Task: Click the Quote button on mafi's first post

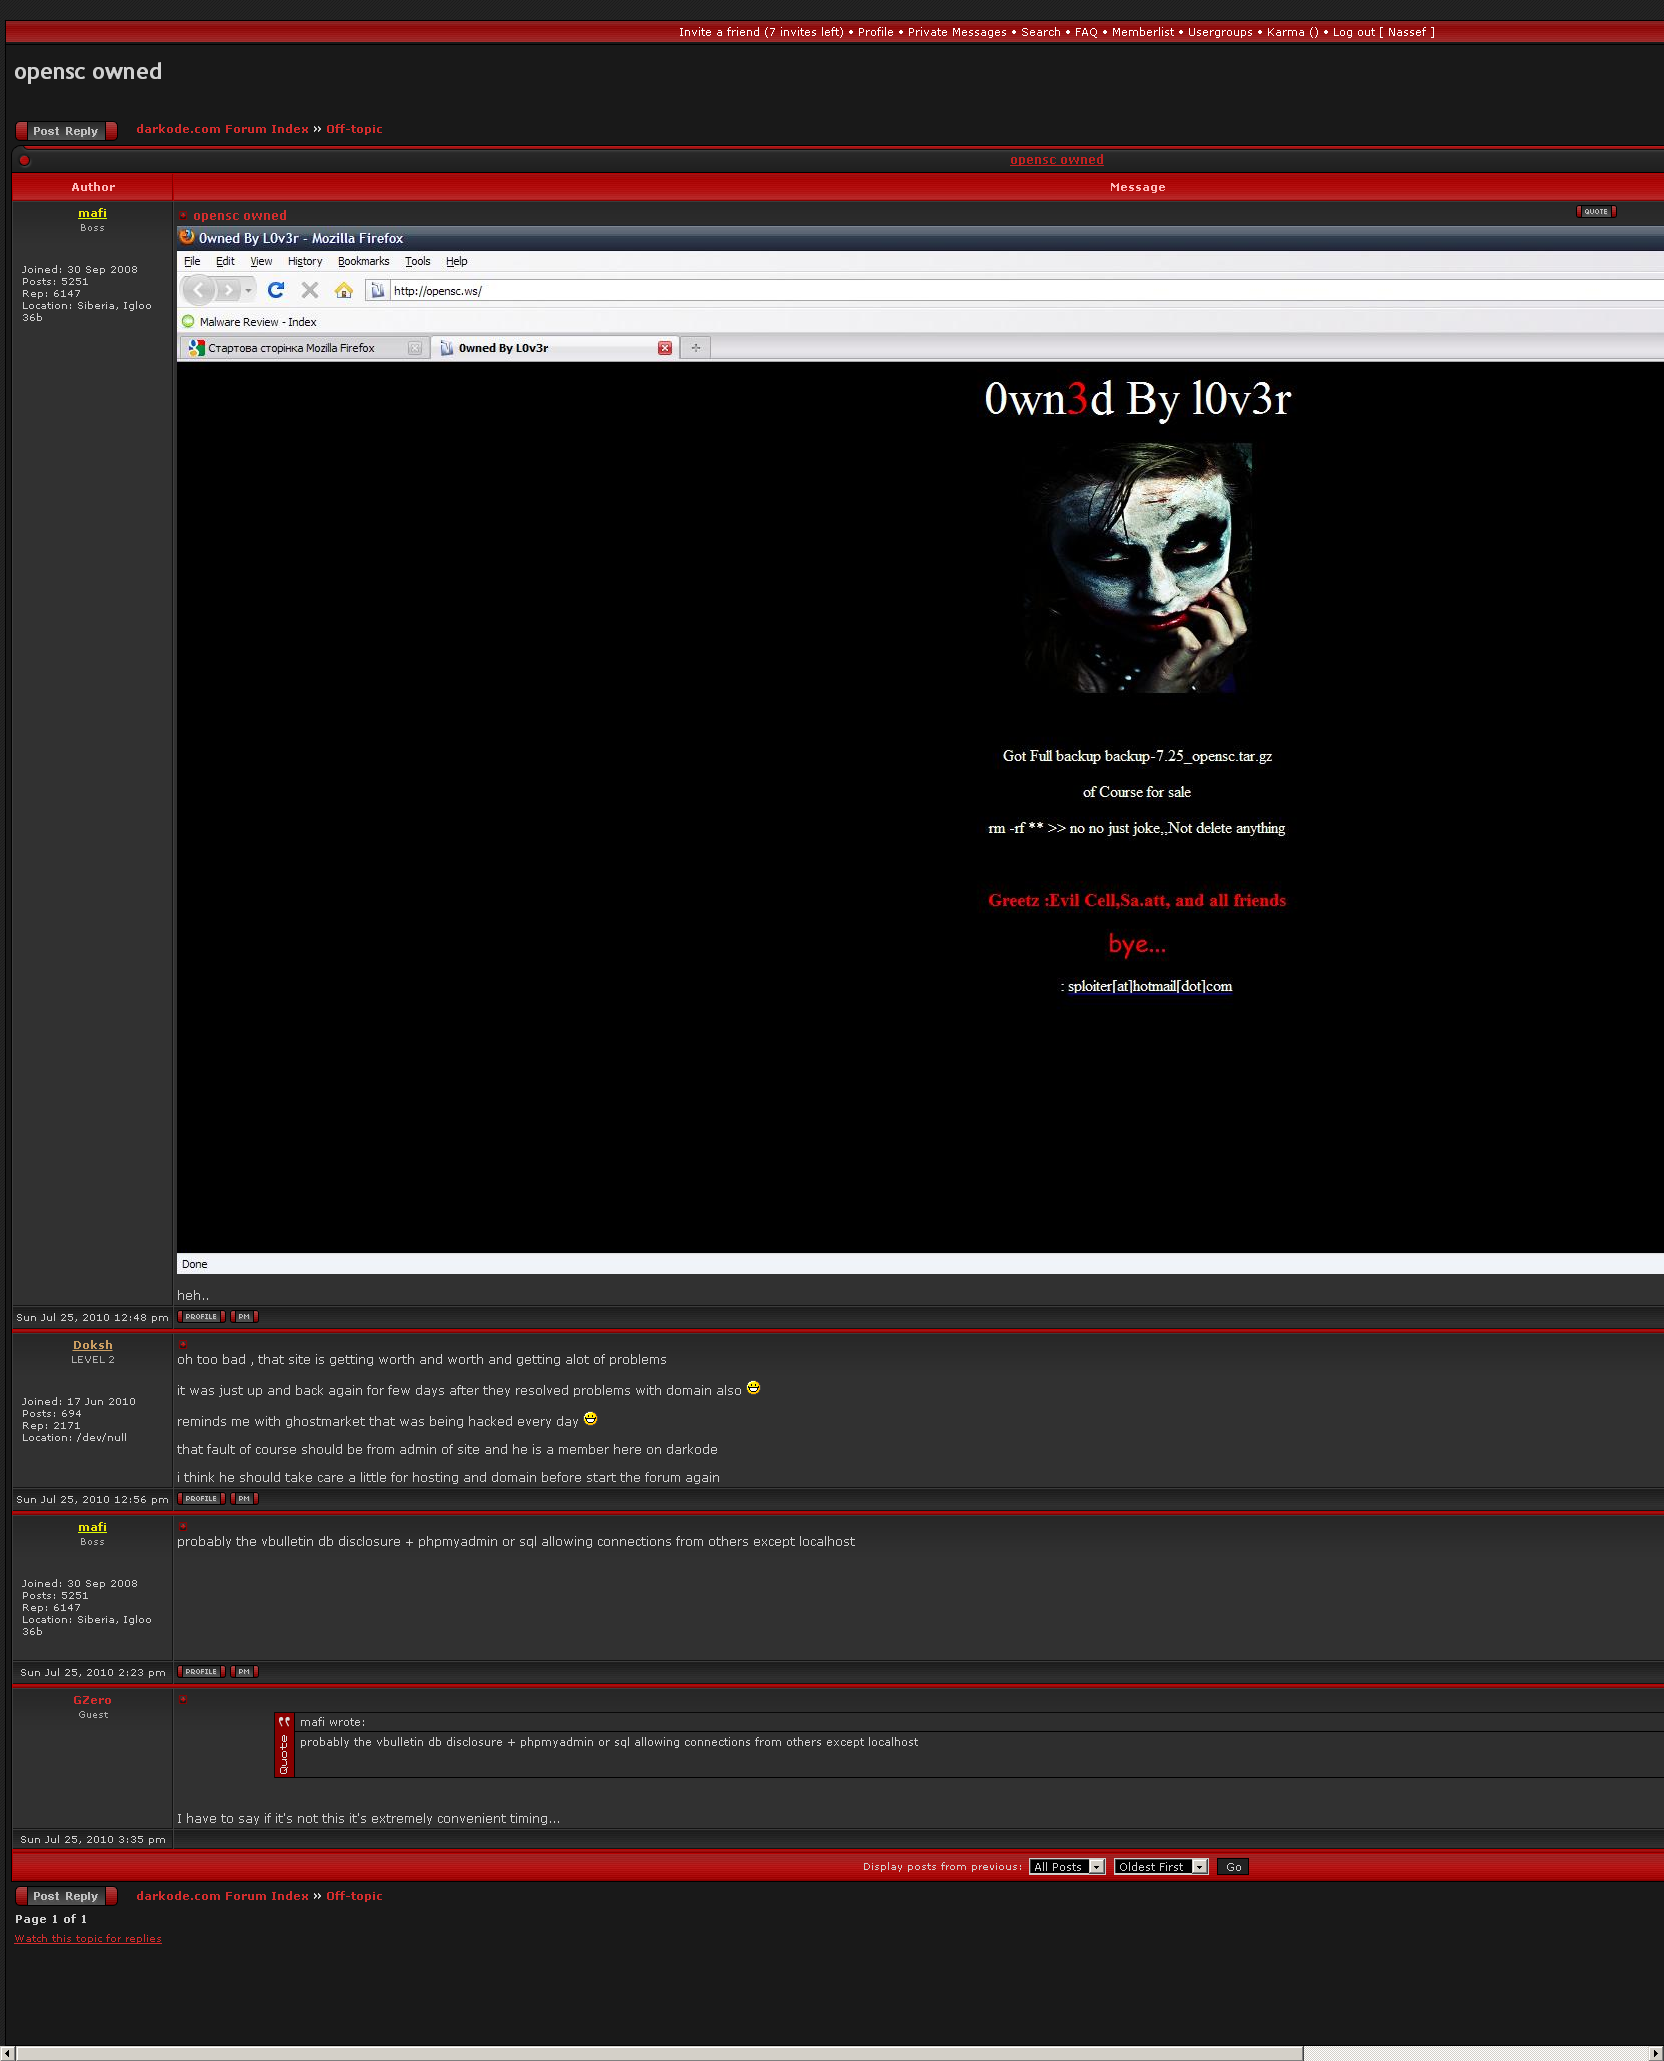Action: pos(1595,212)
